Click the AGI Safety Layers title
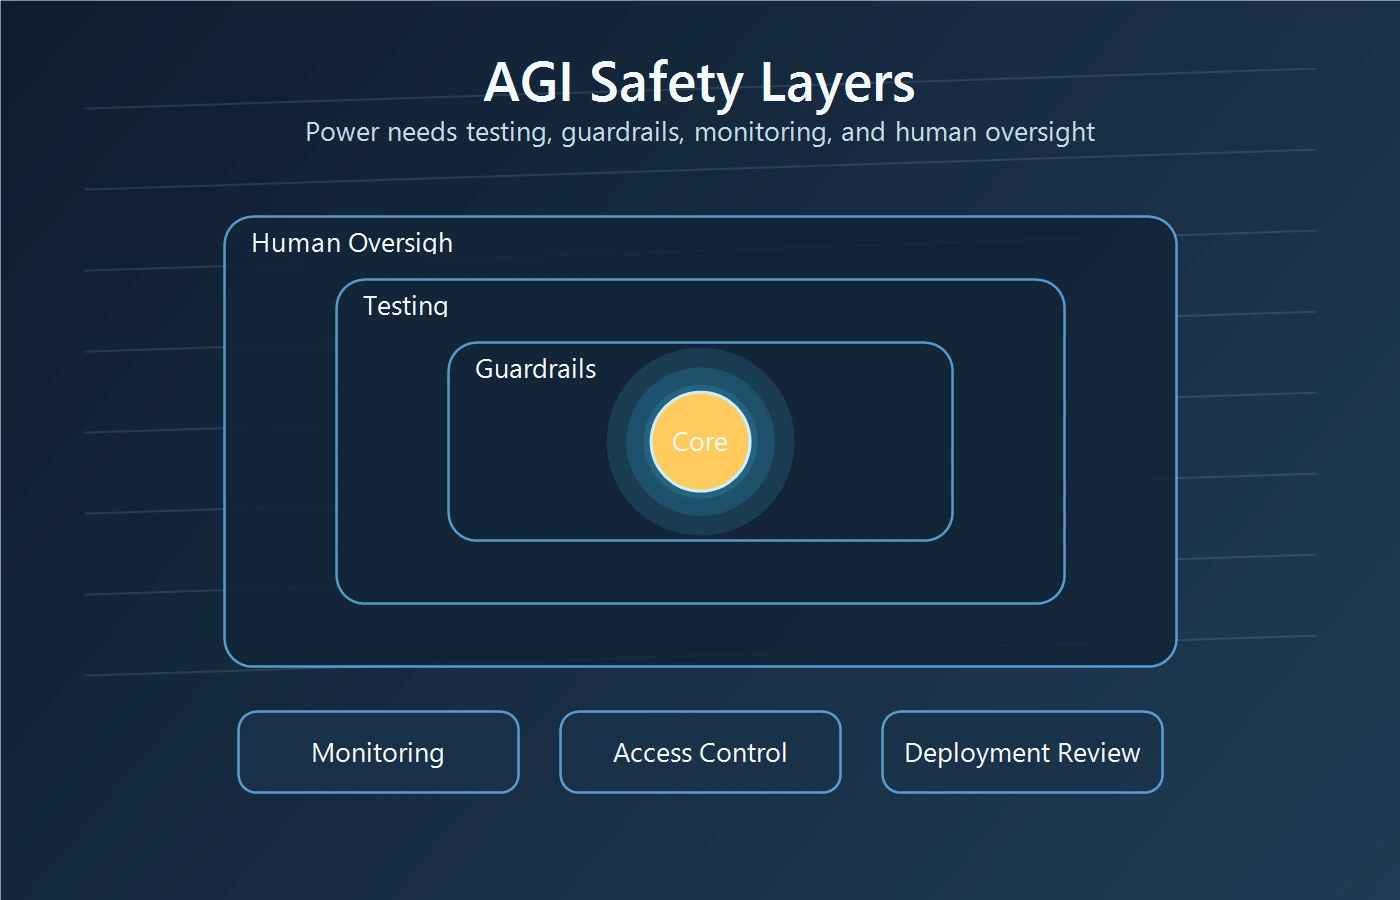This screenshot has height=900, width=1400. click(699, 84)
